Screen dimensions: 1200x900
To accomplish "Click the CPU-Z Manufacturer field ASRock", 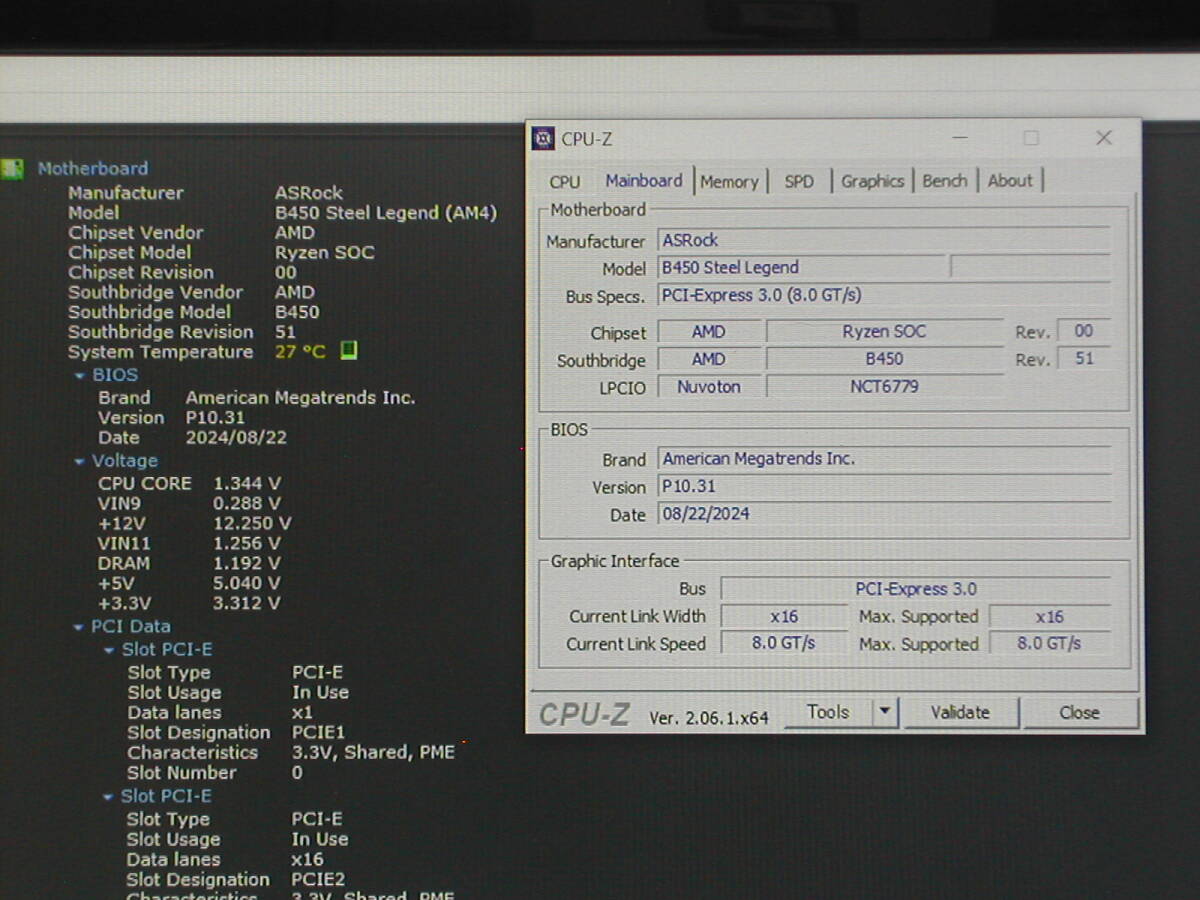I will point(884,240).
